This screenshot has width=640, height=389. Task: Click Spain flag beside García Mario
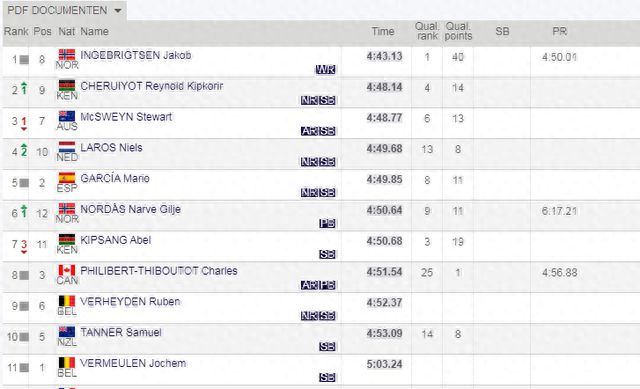click(67, 178)
